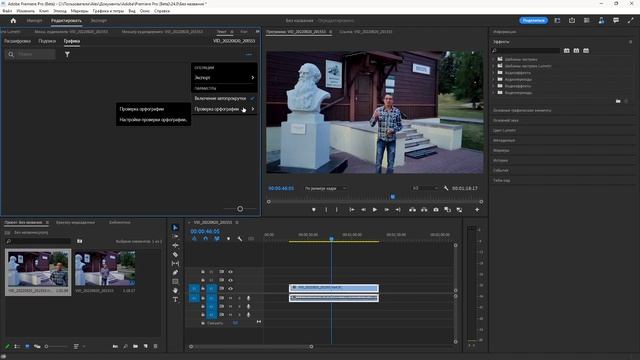Open the feedback speech bubble icon
Image resolution: width=640 pixels, height=360 pixels.
616,20
